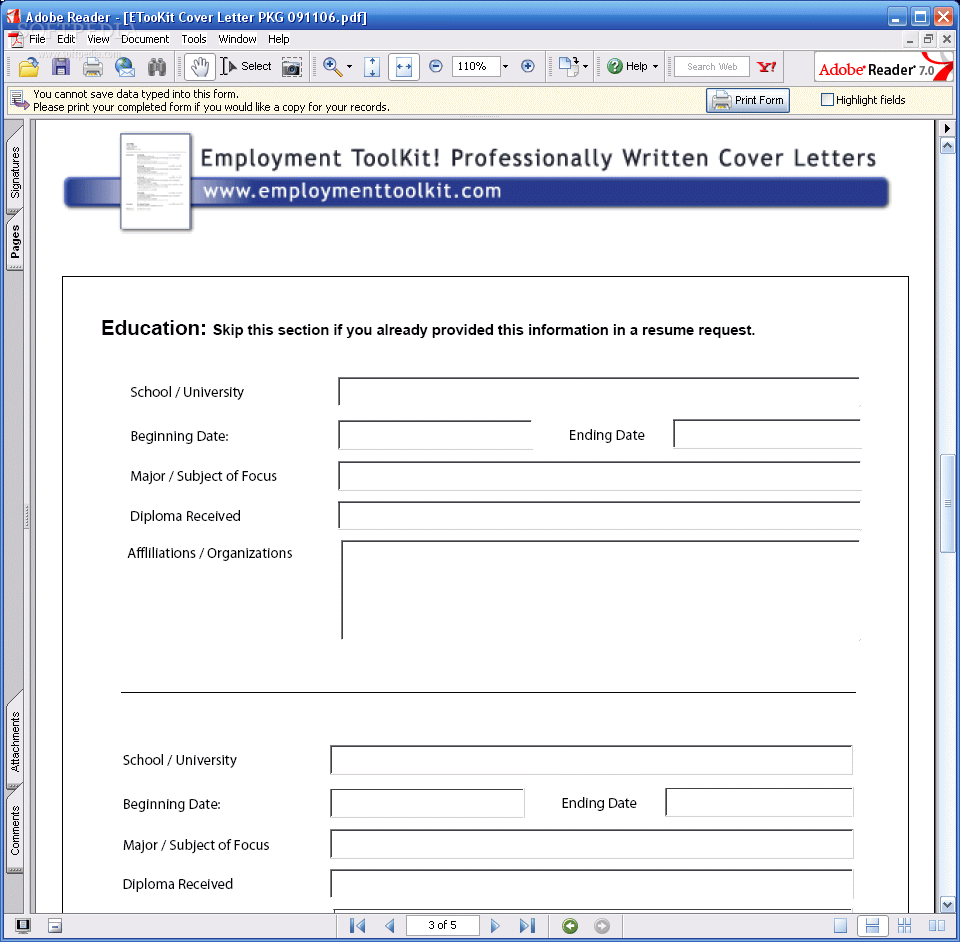Click the green Previous View arrow
960x942 pixels.
(570, 926)
